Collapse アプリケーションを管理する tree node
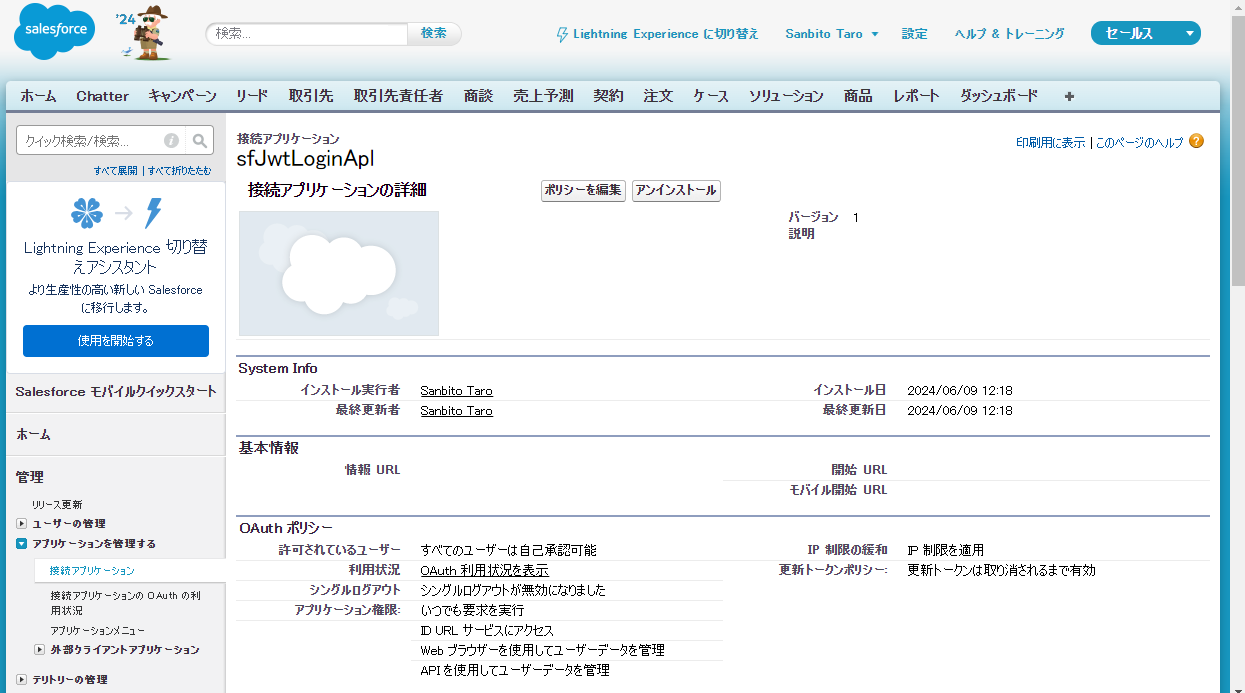1245x693 pixels. tap(21, 544)
